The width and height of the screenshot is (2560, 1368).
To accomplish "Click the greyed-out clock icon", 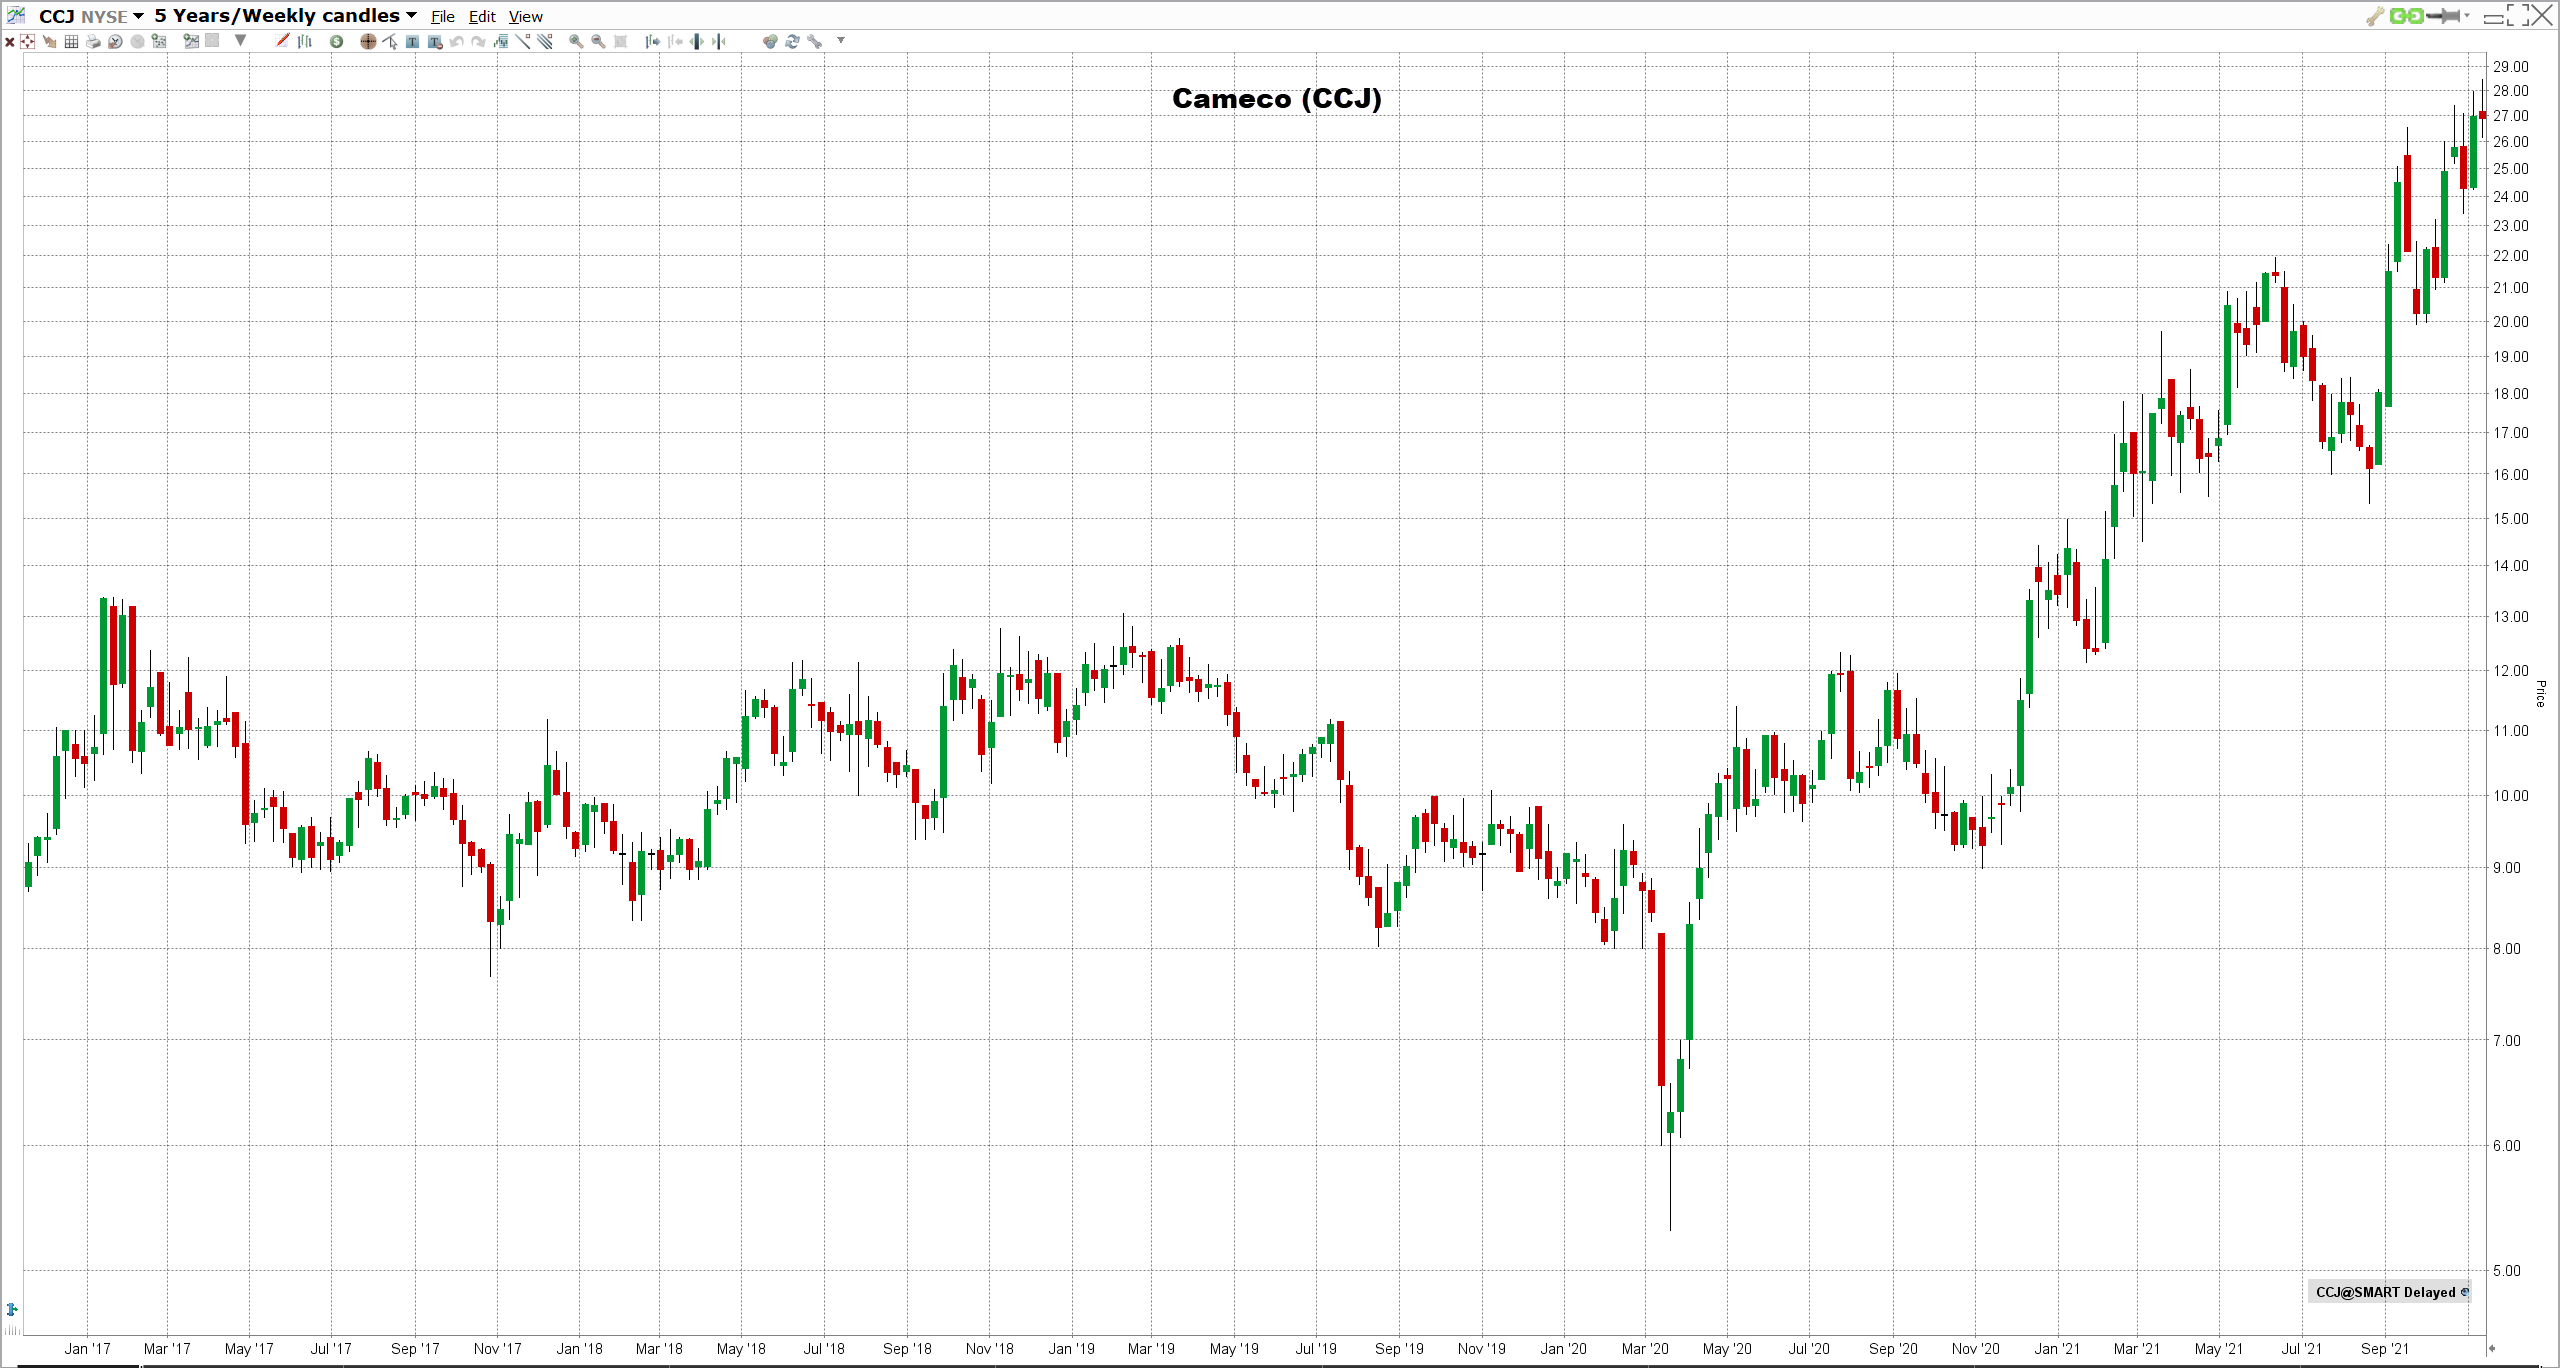I will click(137, 41).
